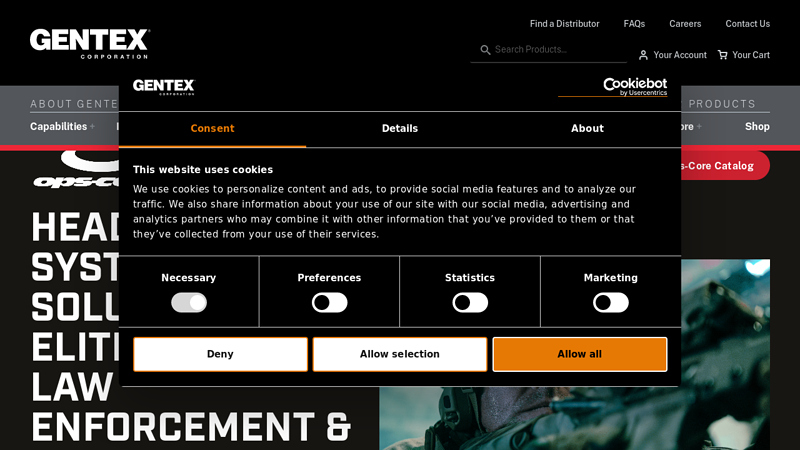Image resolution: width=800 pixels, height=450 pixels.
Task: Click the Gentex logo inside the cookie dialog
Action: pyautogui.click(x=163, y=86)
